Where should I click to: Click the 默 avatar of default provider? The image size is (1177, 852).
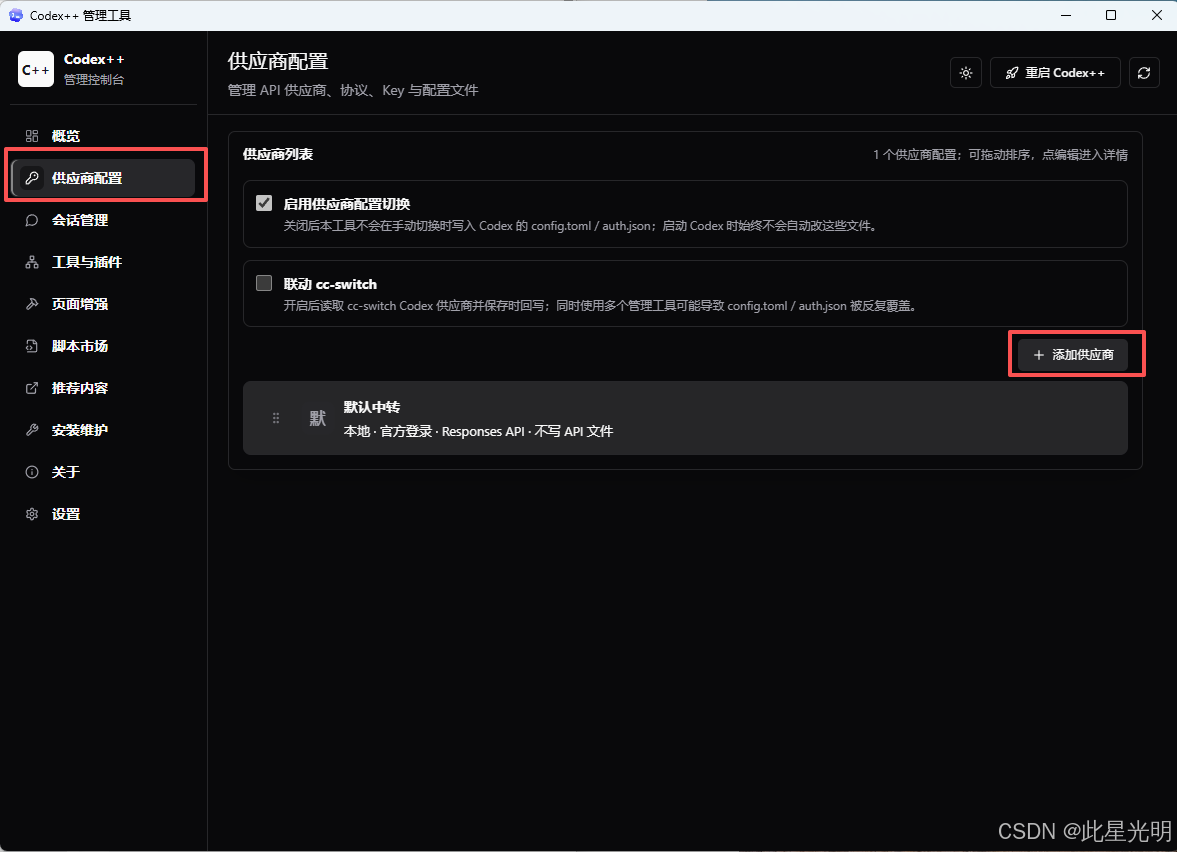click(x=318, y=418)
